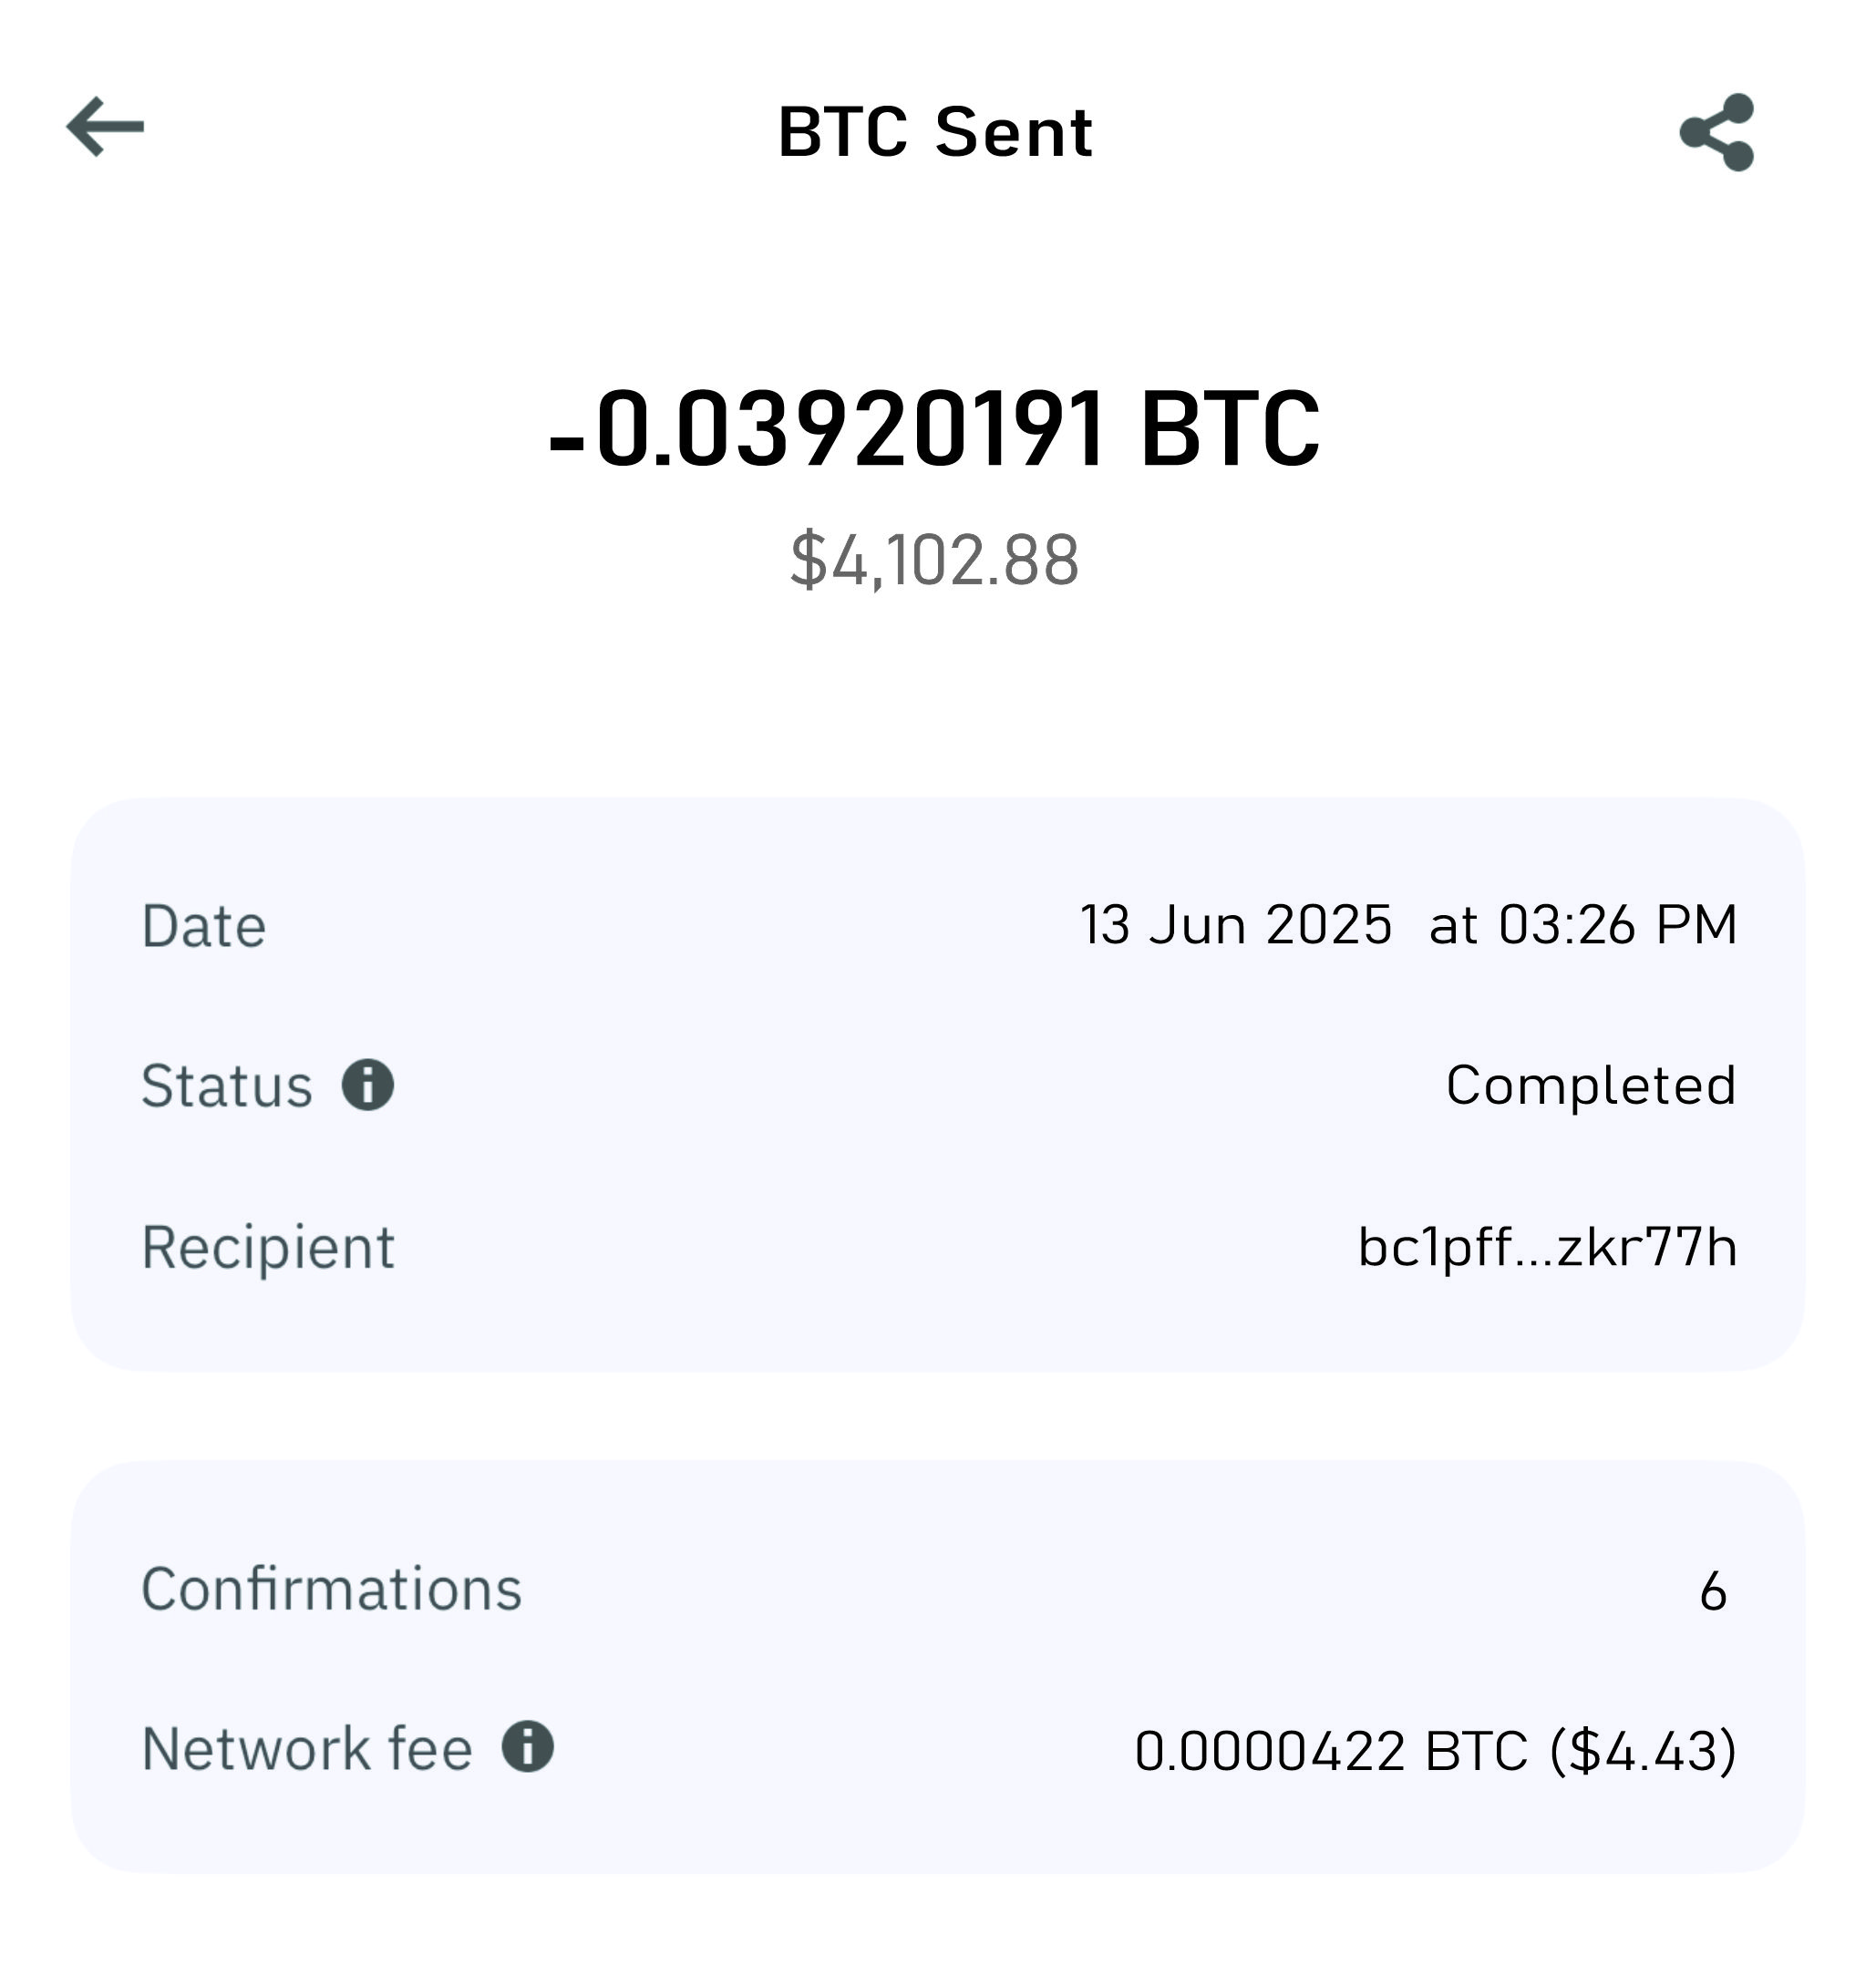Tap the 13 Jun 2025 date text
This screenshot has width=1876, height=1976.
pos(1236,924)
